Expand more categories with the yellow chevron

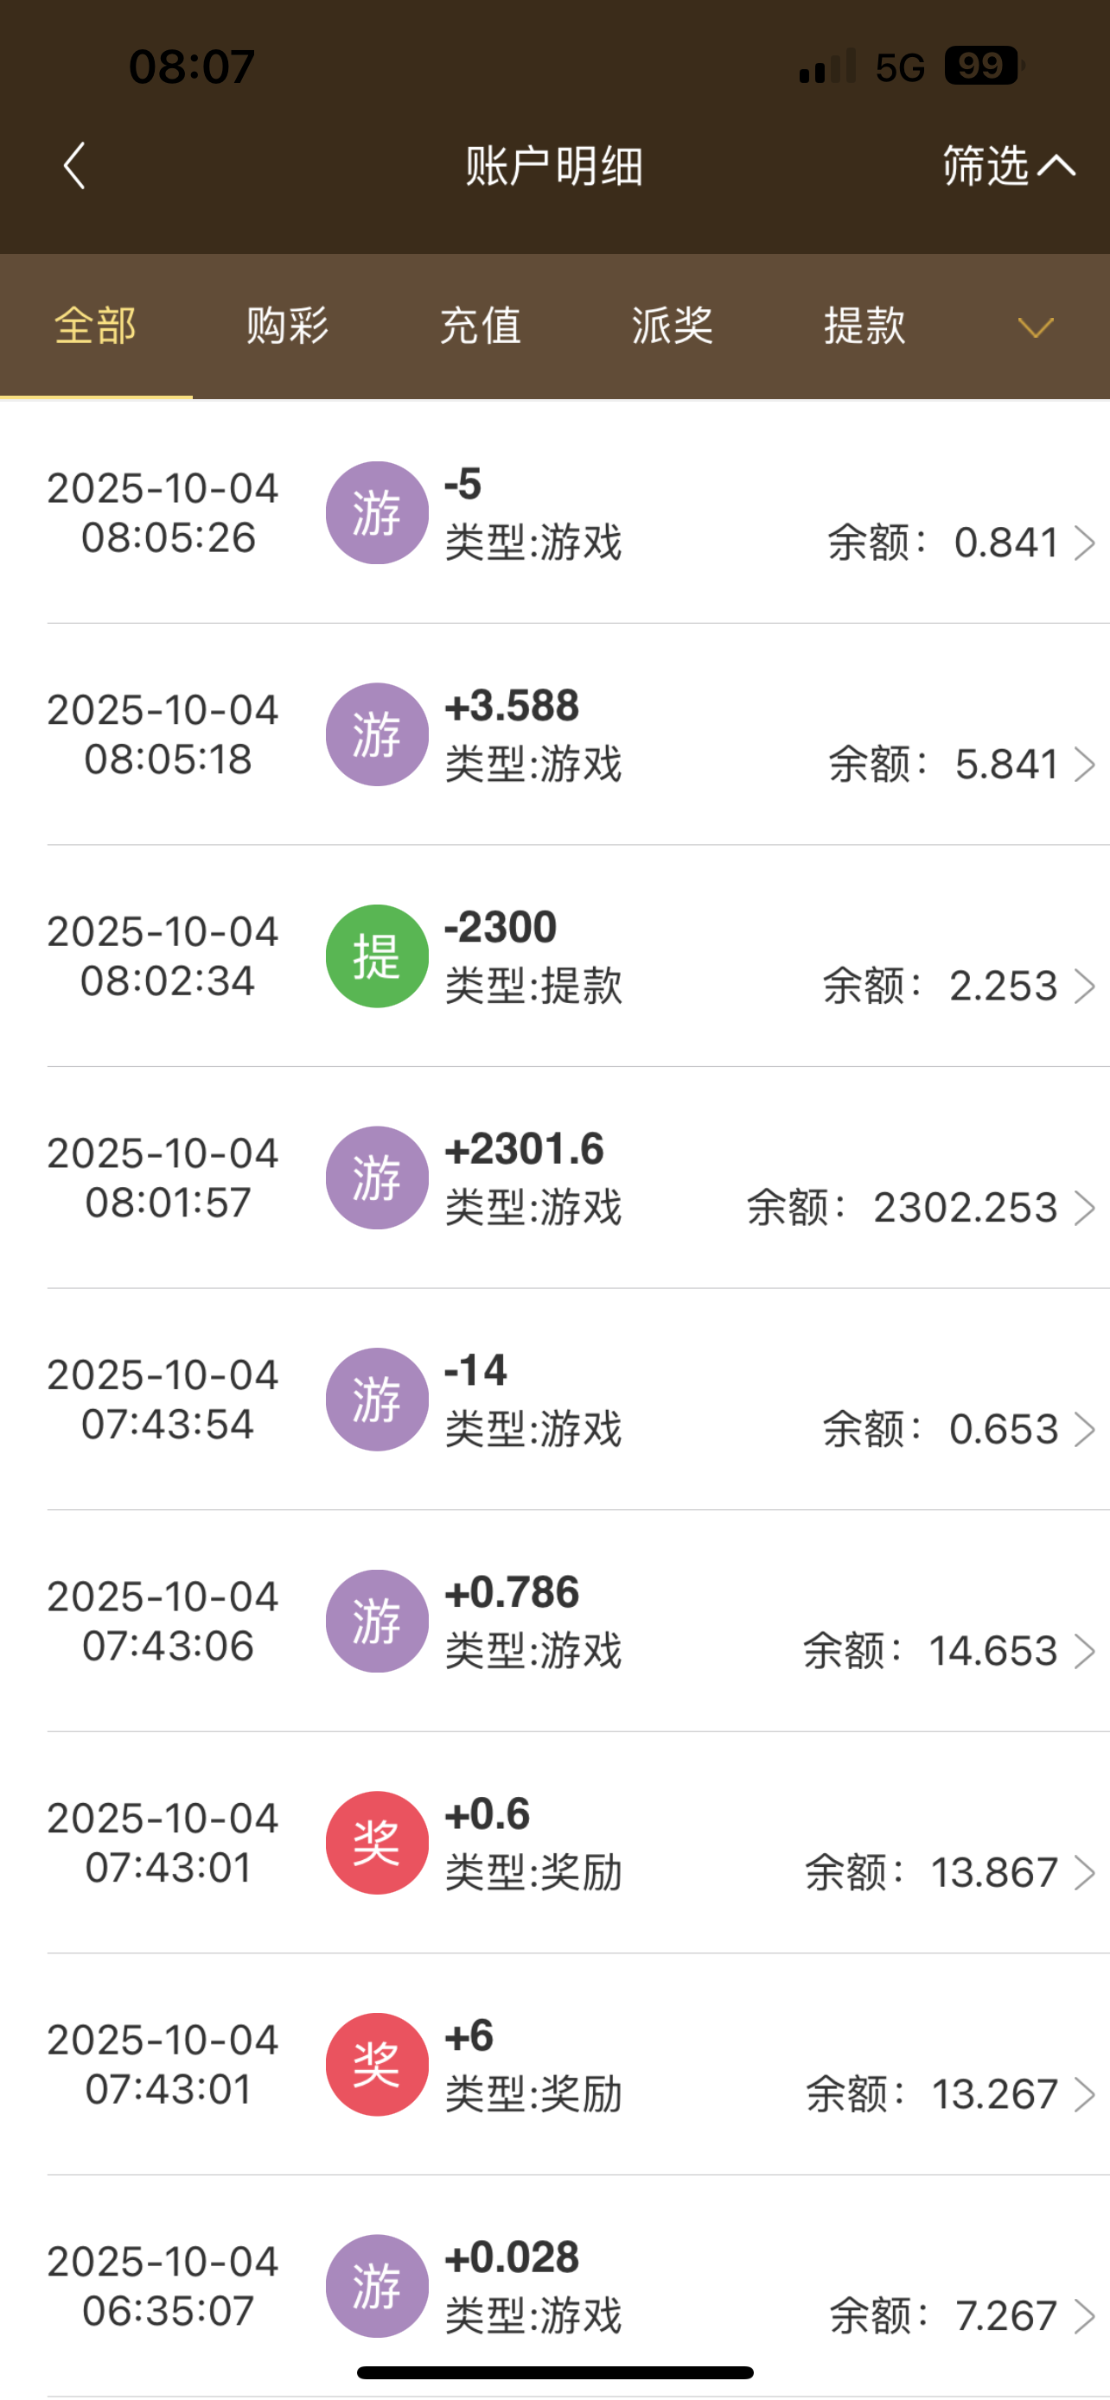point(1035,327)
